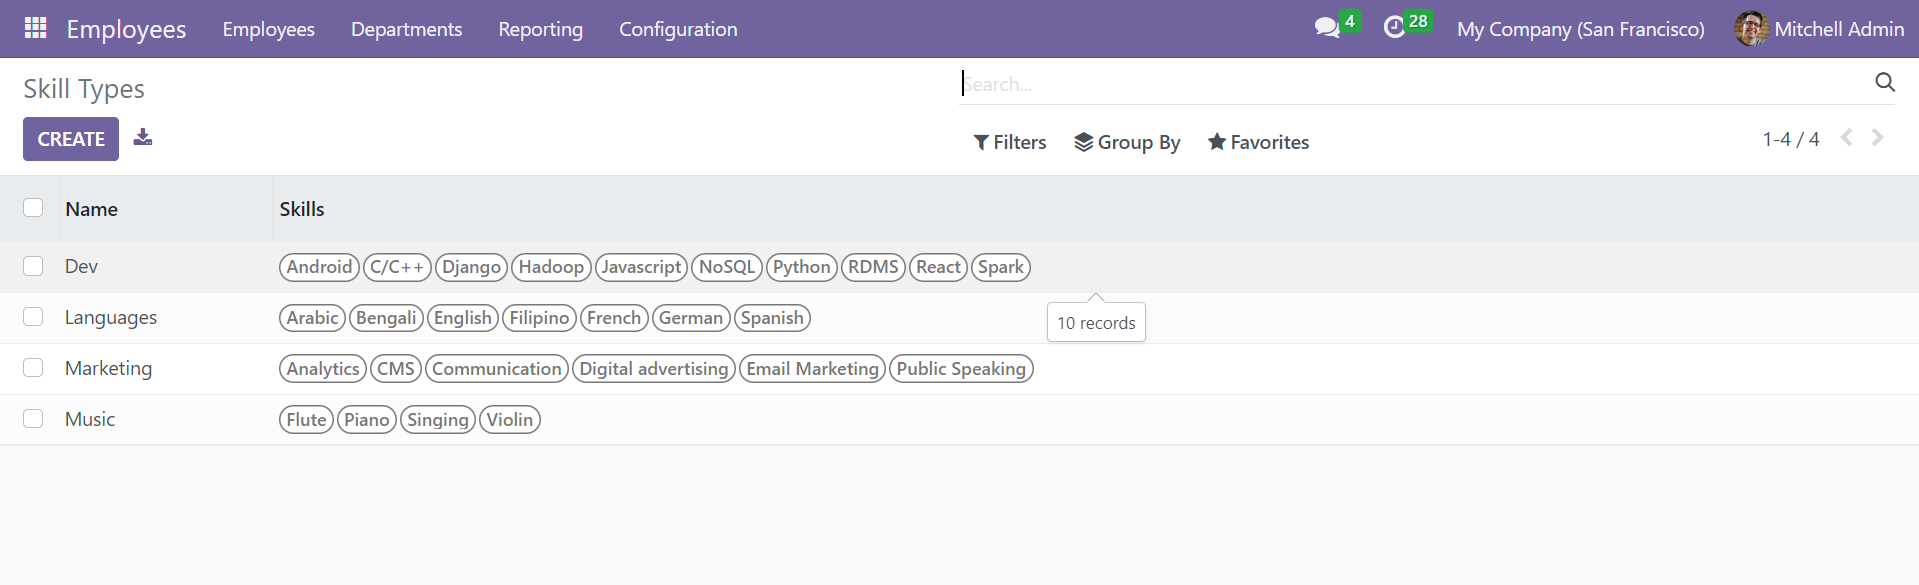Open the Employees menu item

[x=268, y=29]
